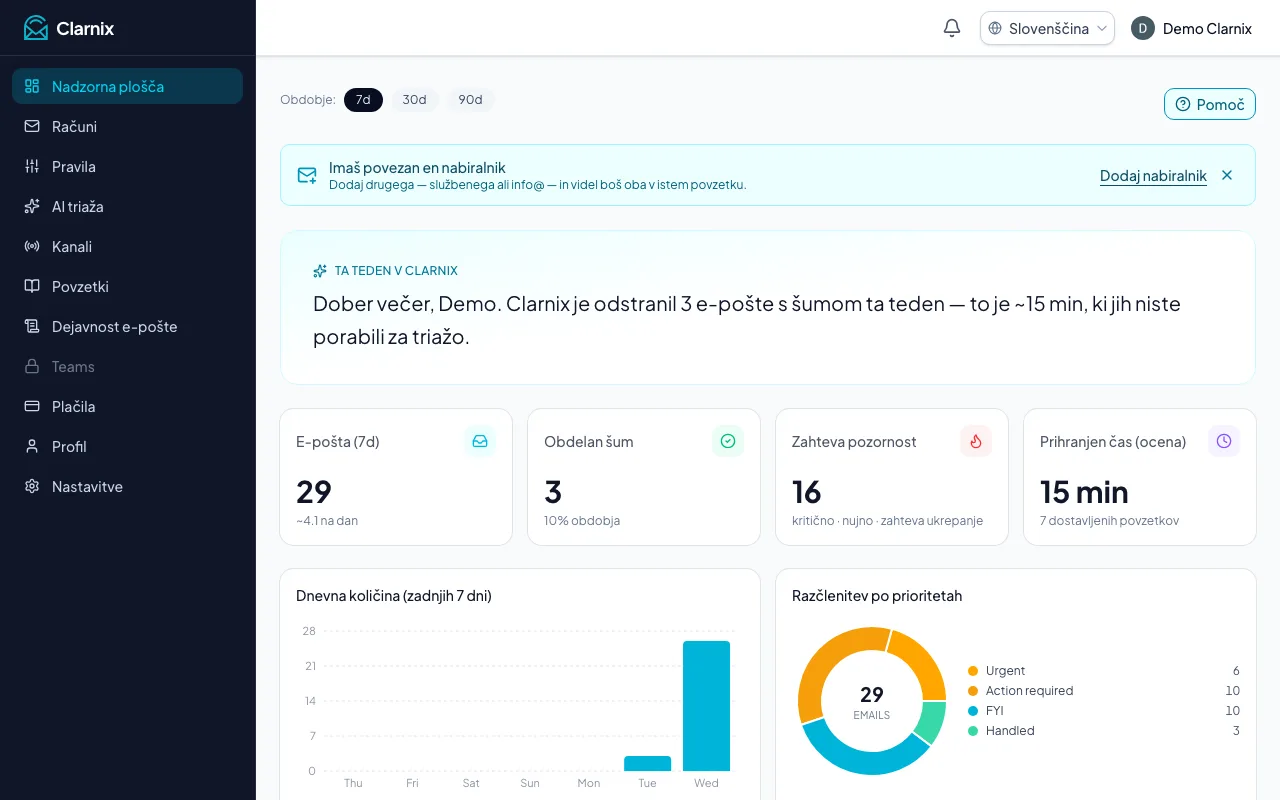Open the Kanali page
1280x800 pixels.
(127, 246)
